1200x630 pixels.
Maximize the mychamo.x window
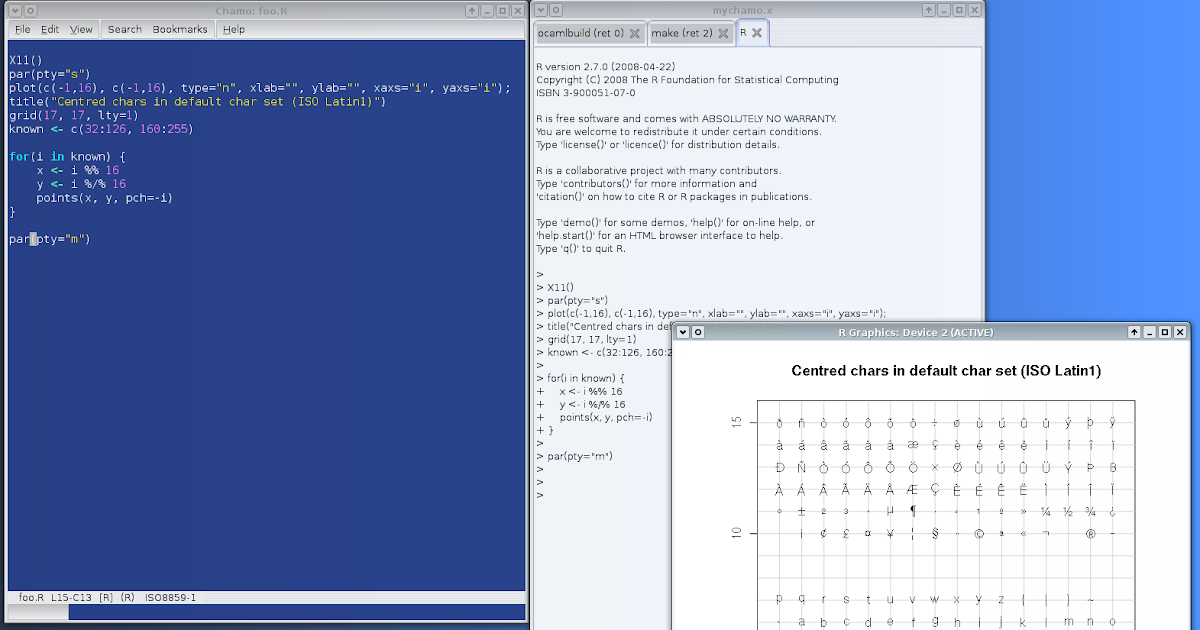coord(958,9)
